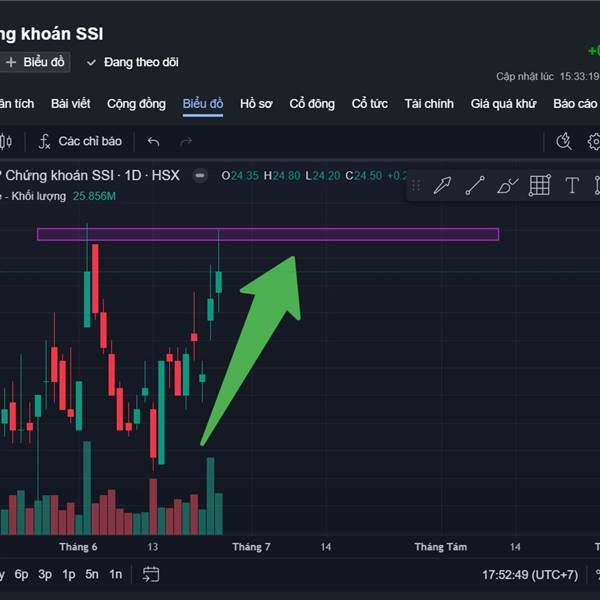
Task: Open the Giá quá khứ tab
Action: [x=503, y=104]
